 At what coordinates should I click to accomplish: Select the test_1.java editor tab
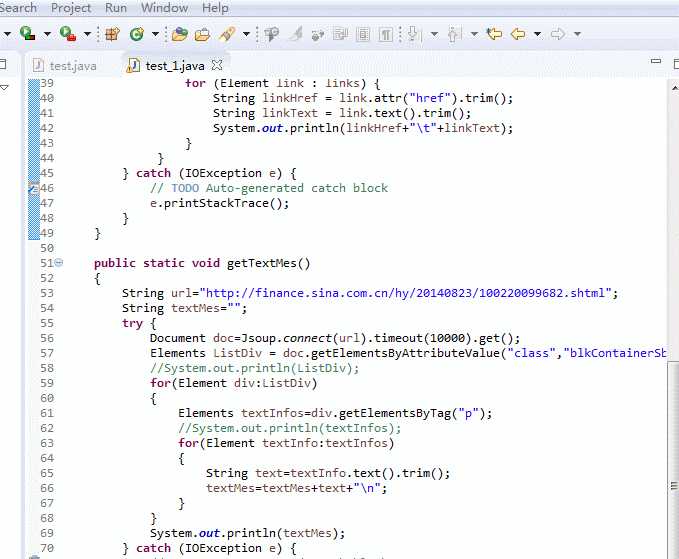(x=168, y=66)
